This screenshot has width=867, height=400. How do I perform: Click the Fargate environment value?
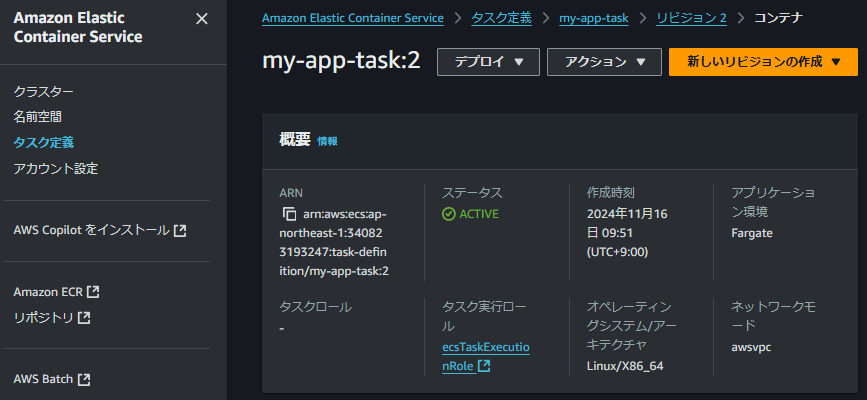(x=752, y=233)
